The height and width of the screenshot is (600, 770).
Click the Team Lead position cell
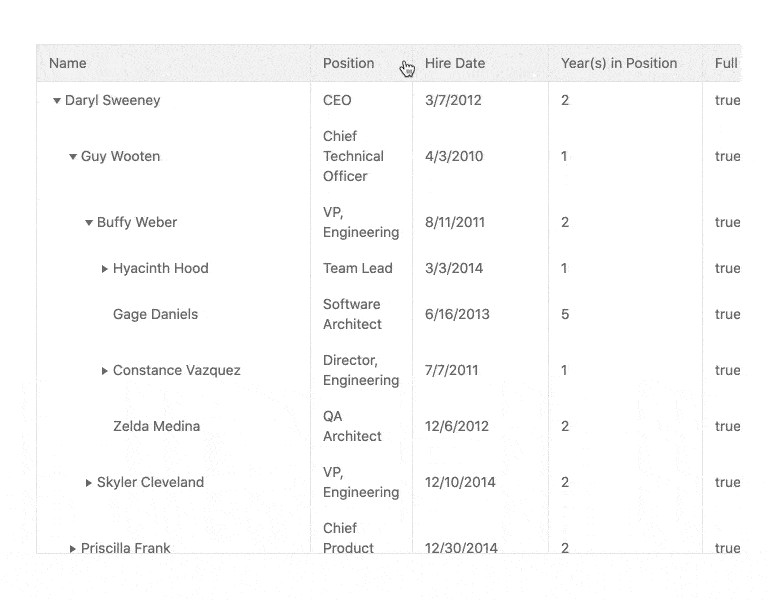click(x=357, y=268)
